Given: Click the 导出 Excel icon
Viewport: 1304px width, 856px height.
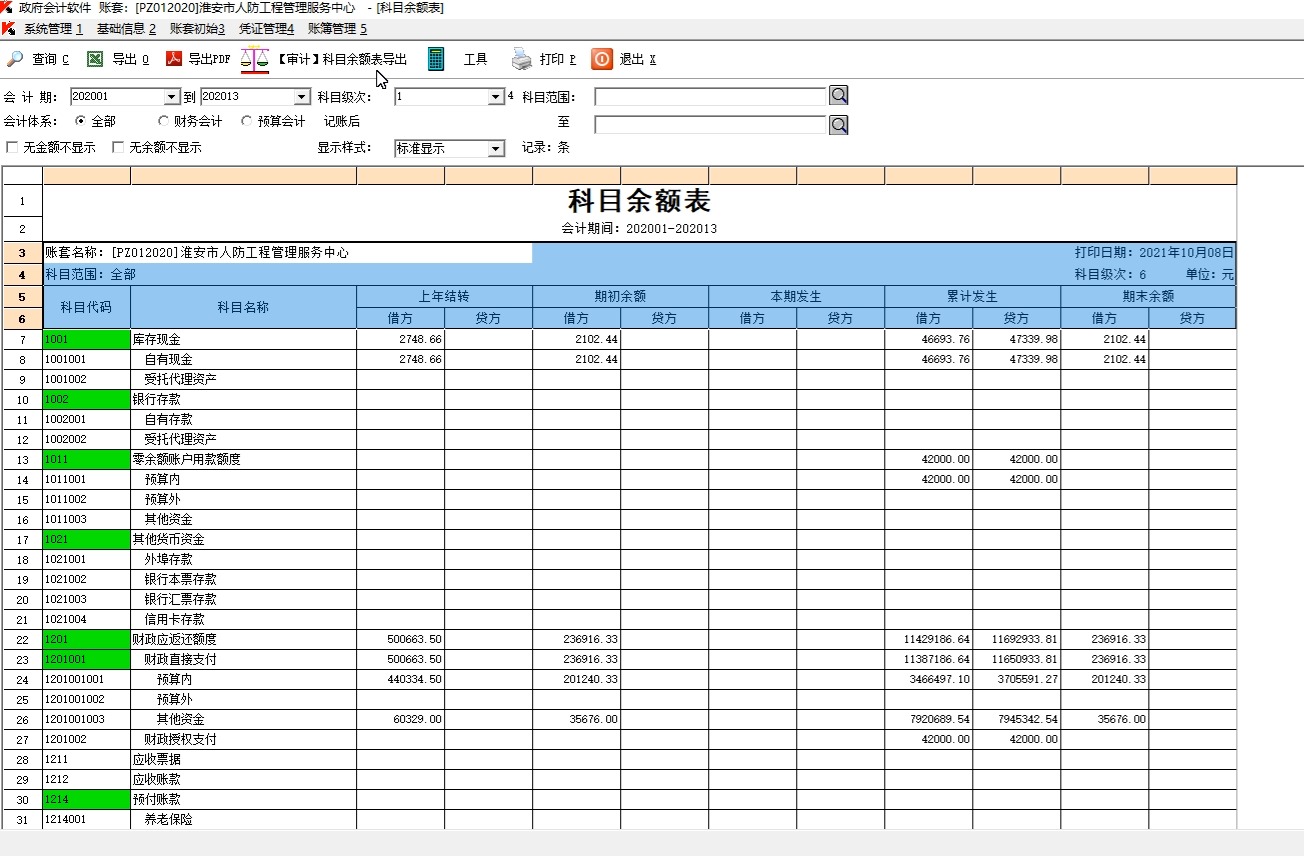Looking at the screenshot, I should click(x=95, y=59).
